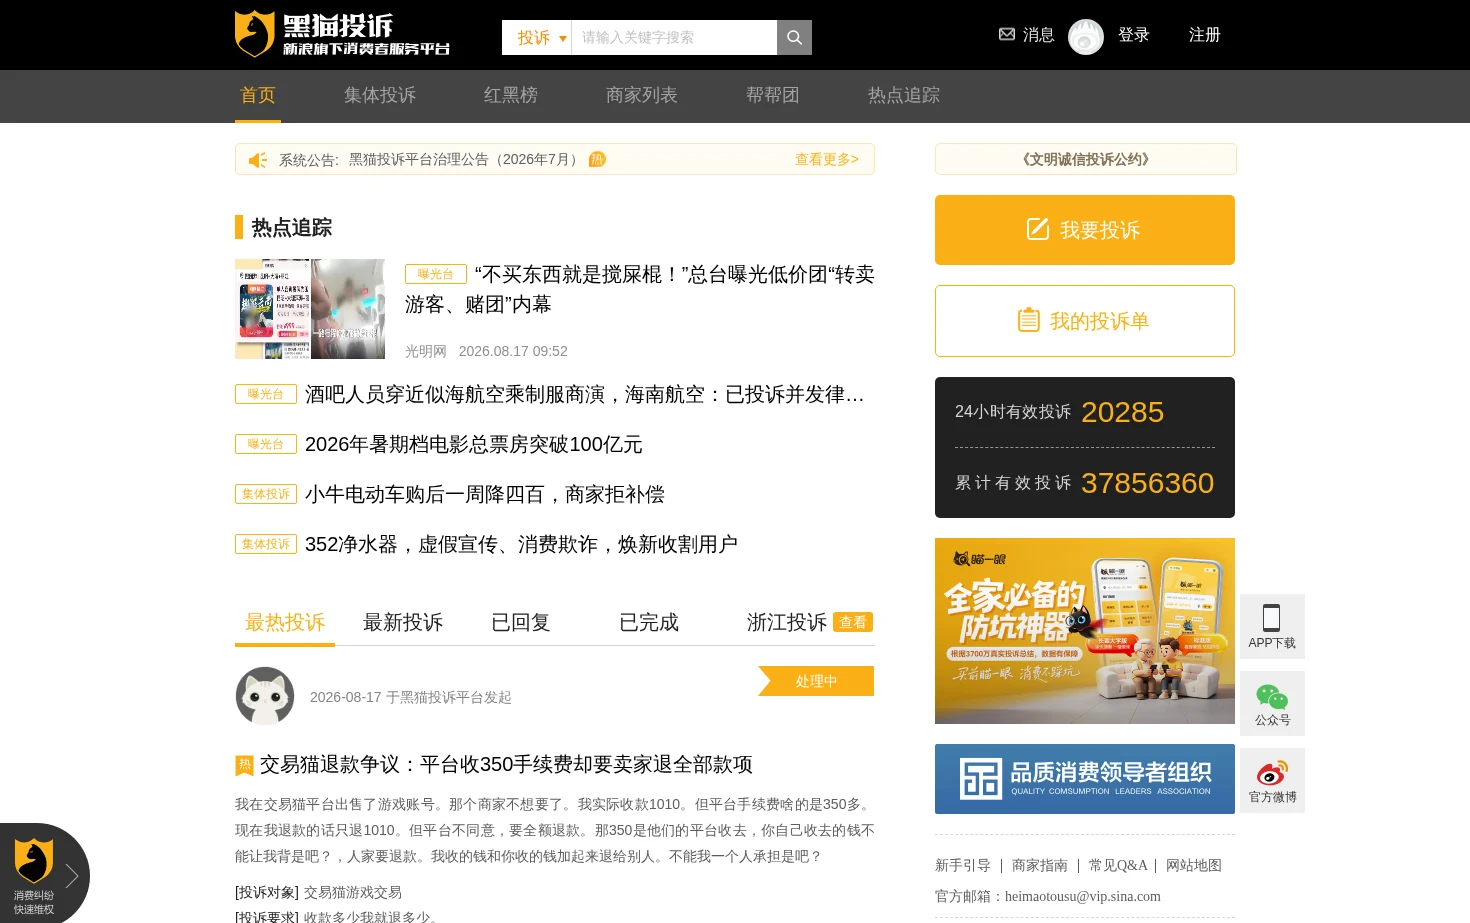Open the 海南航空 制服商演 article
This screenshot has width=1470, height=923.
point(584,394)
